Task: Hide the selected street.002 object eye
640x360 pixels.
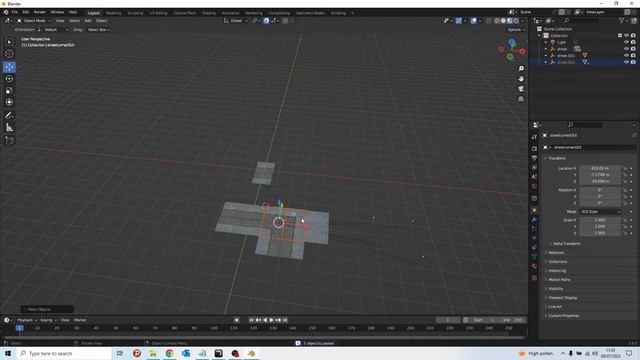Action: [x=626, y=62]
